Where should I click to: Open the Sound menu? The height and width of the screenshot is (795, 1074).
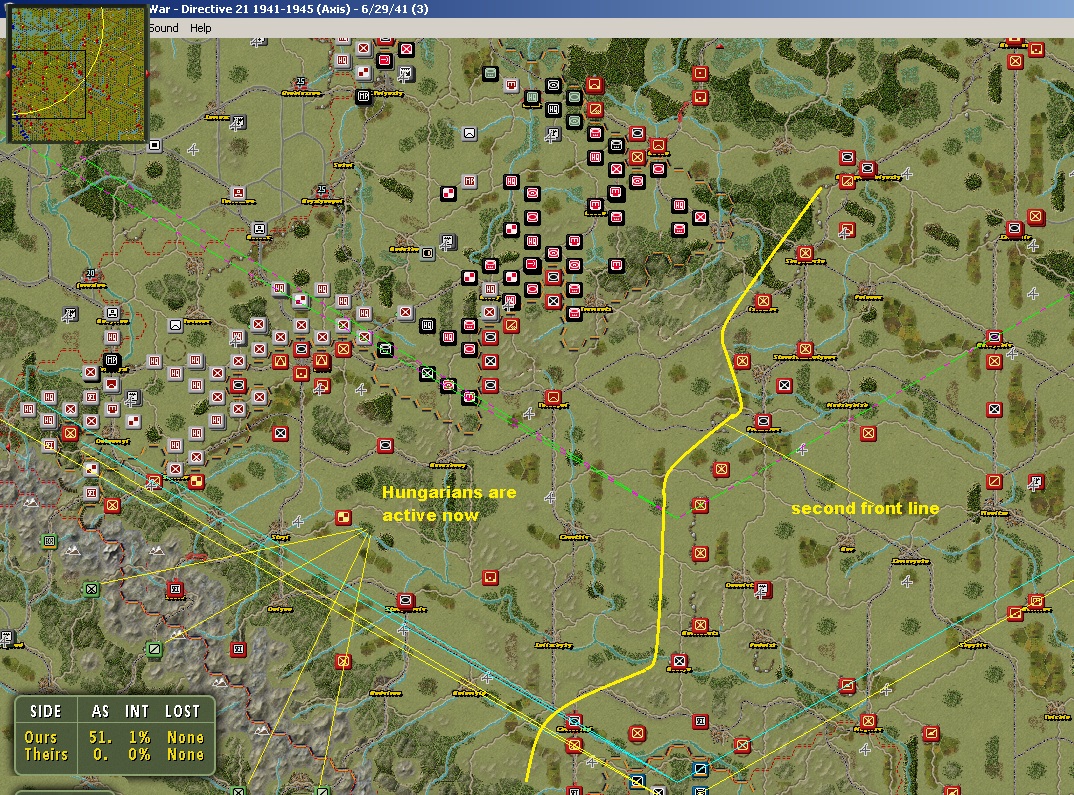[164, 28]
